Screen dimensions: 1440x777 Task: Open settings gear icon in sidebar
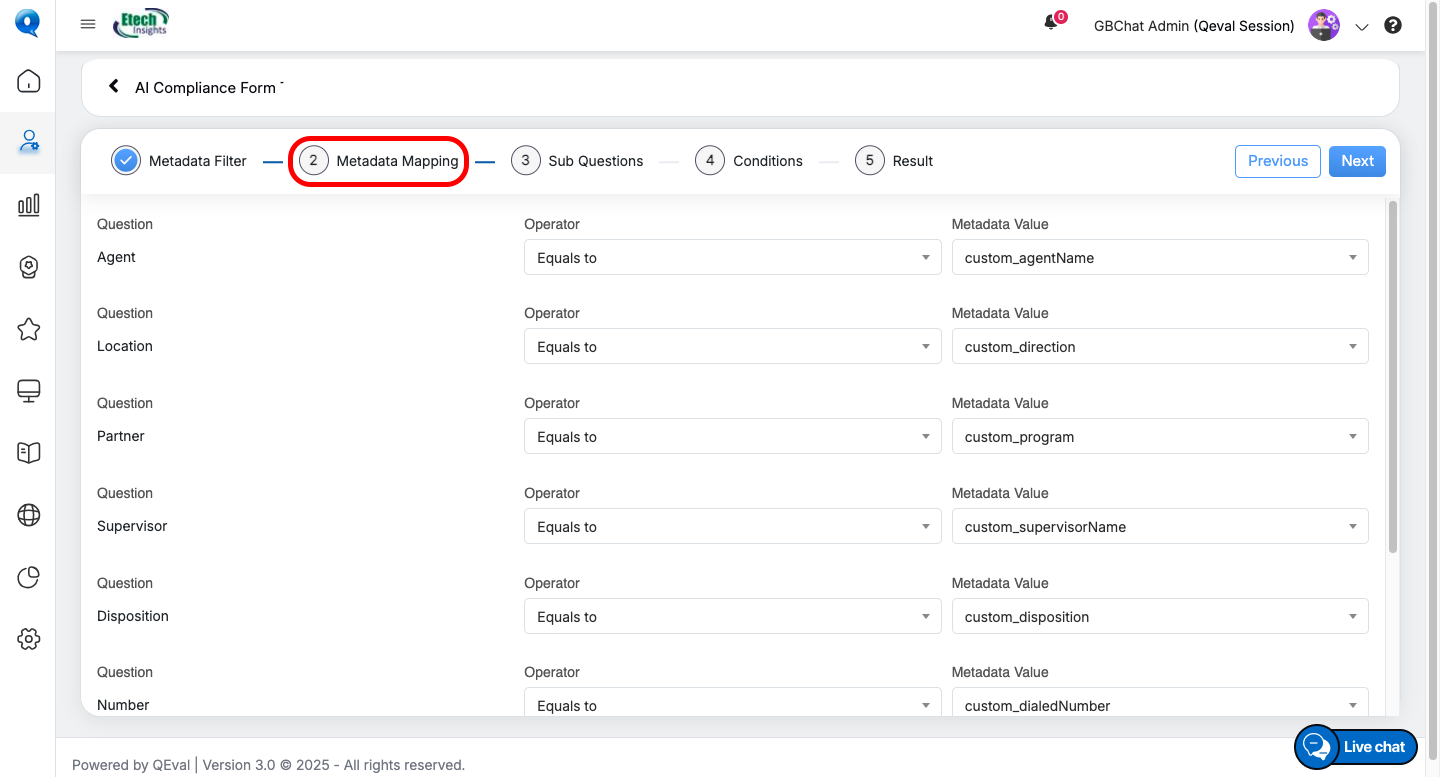pos(28,639)
